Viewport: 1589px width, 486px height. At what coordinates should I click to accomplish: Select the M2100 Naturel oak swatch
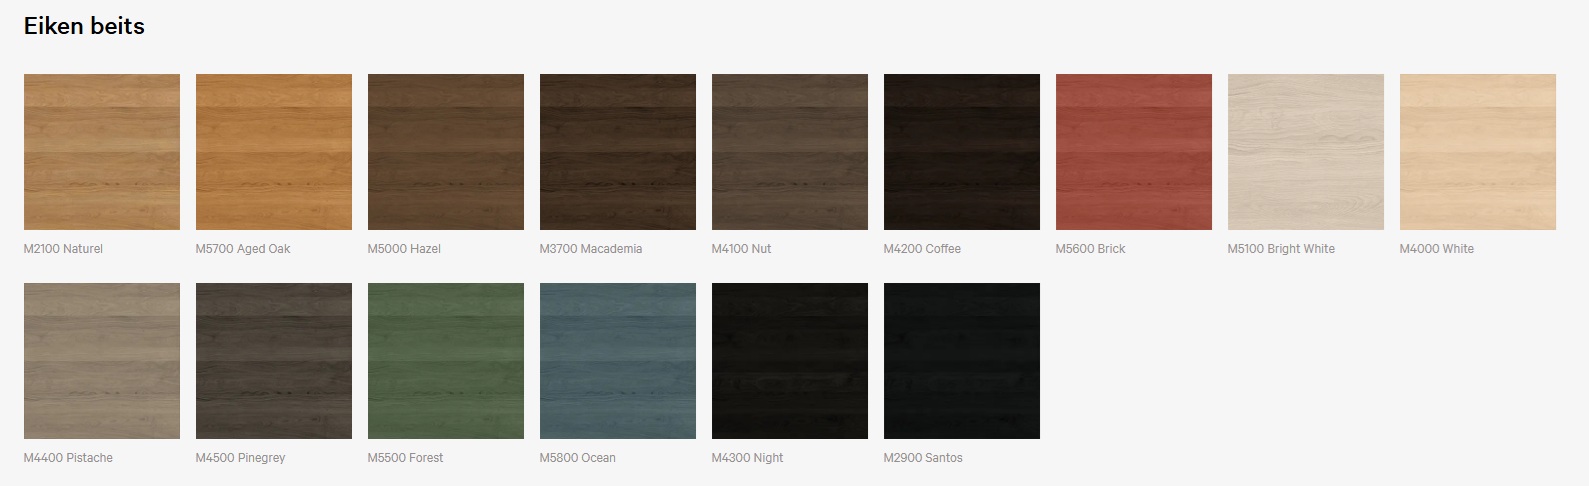(x=102, y=152)
